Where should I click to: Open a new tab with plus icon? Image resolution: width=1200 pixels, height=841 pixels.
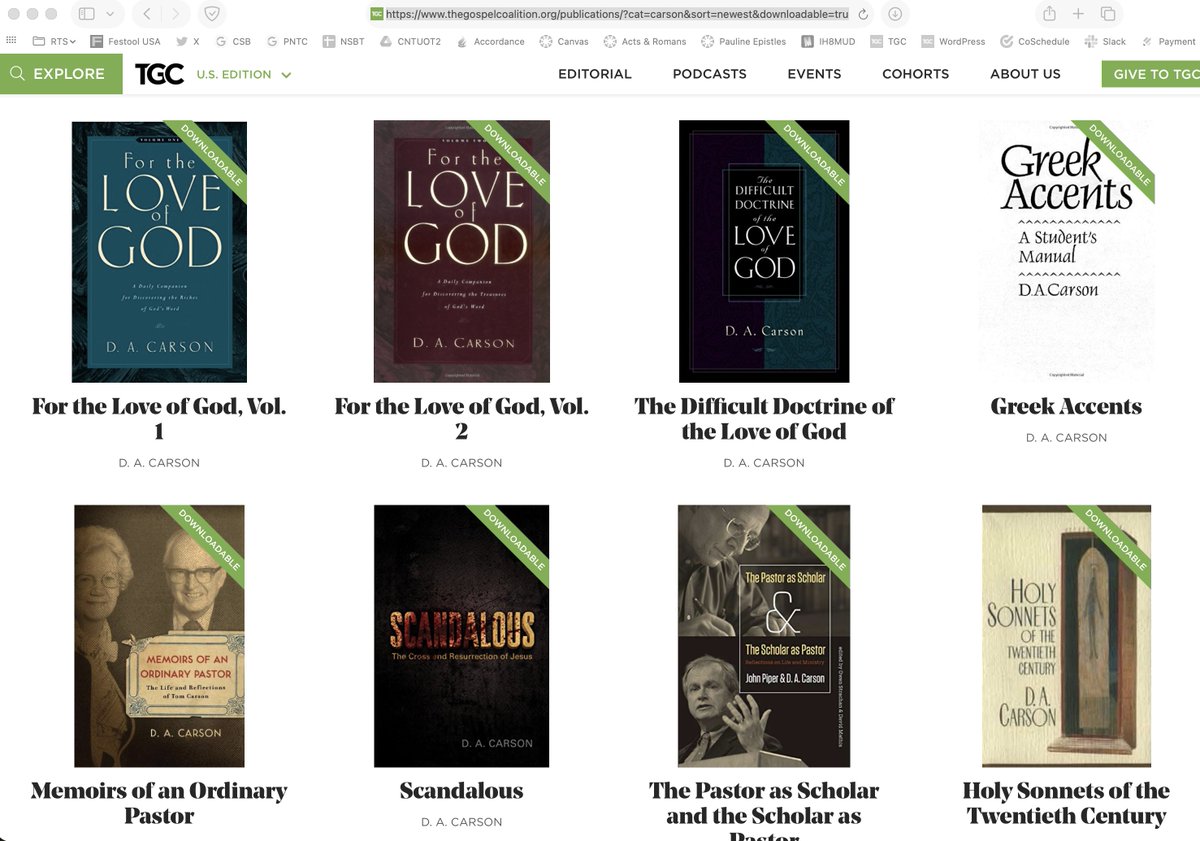[x=1078, y=14]
